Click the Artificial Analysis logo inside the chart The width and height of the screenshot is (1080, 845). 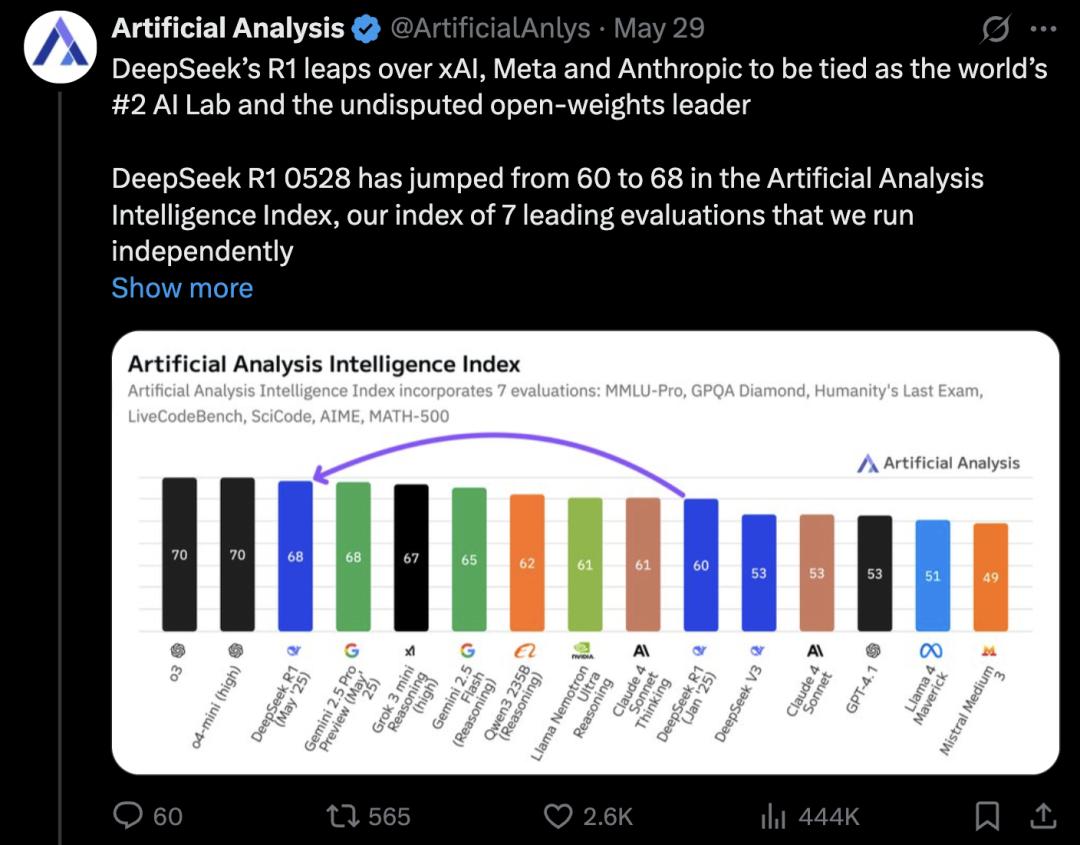868,463
